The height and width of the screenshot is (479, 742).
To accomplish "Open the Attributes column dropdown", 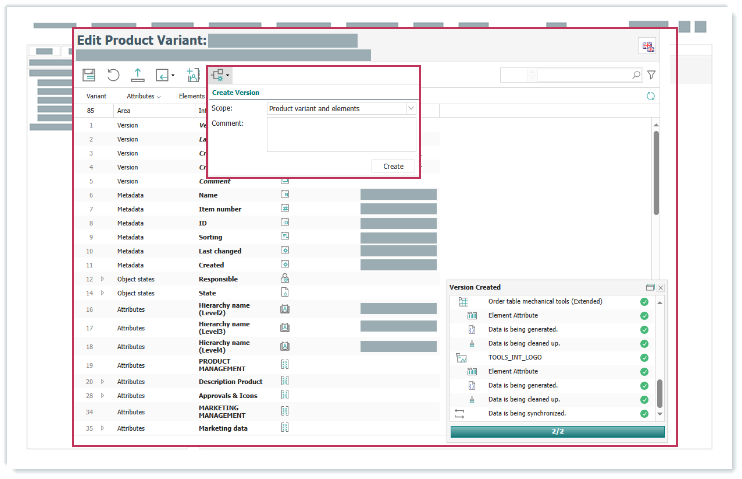I will [144, 96].
